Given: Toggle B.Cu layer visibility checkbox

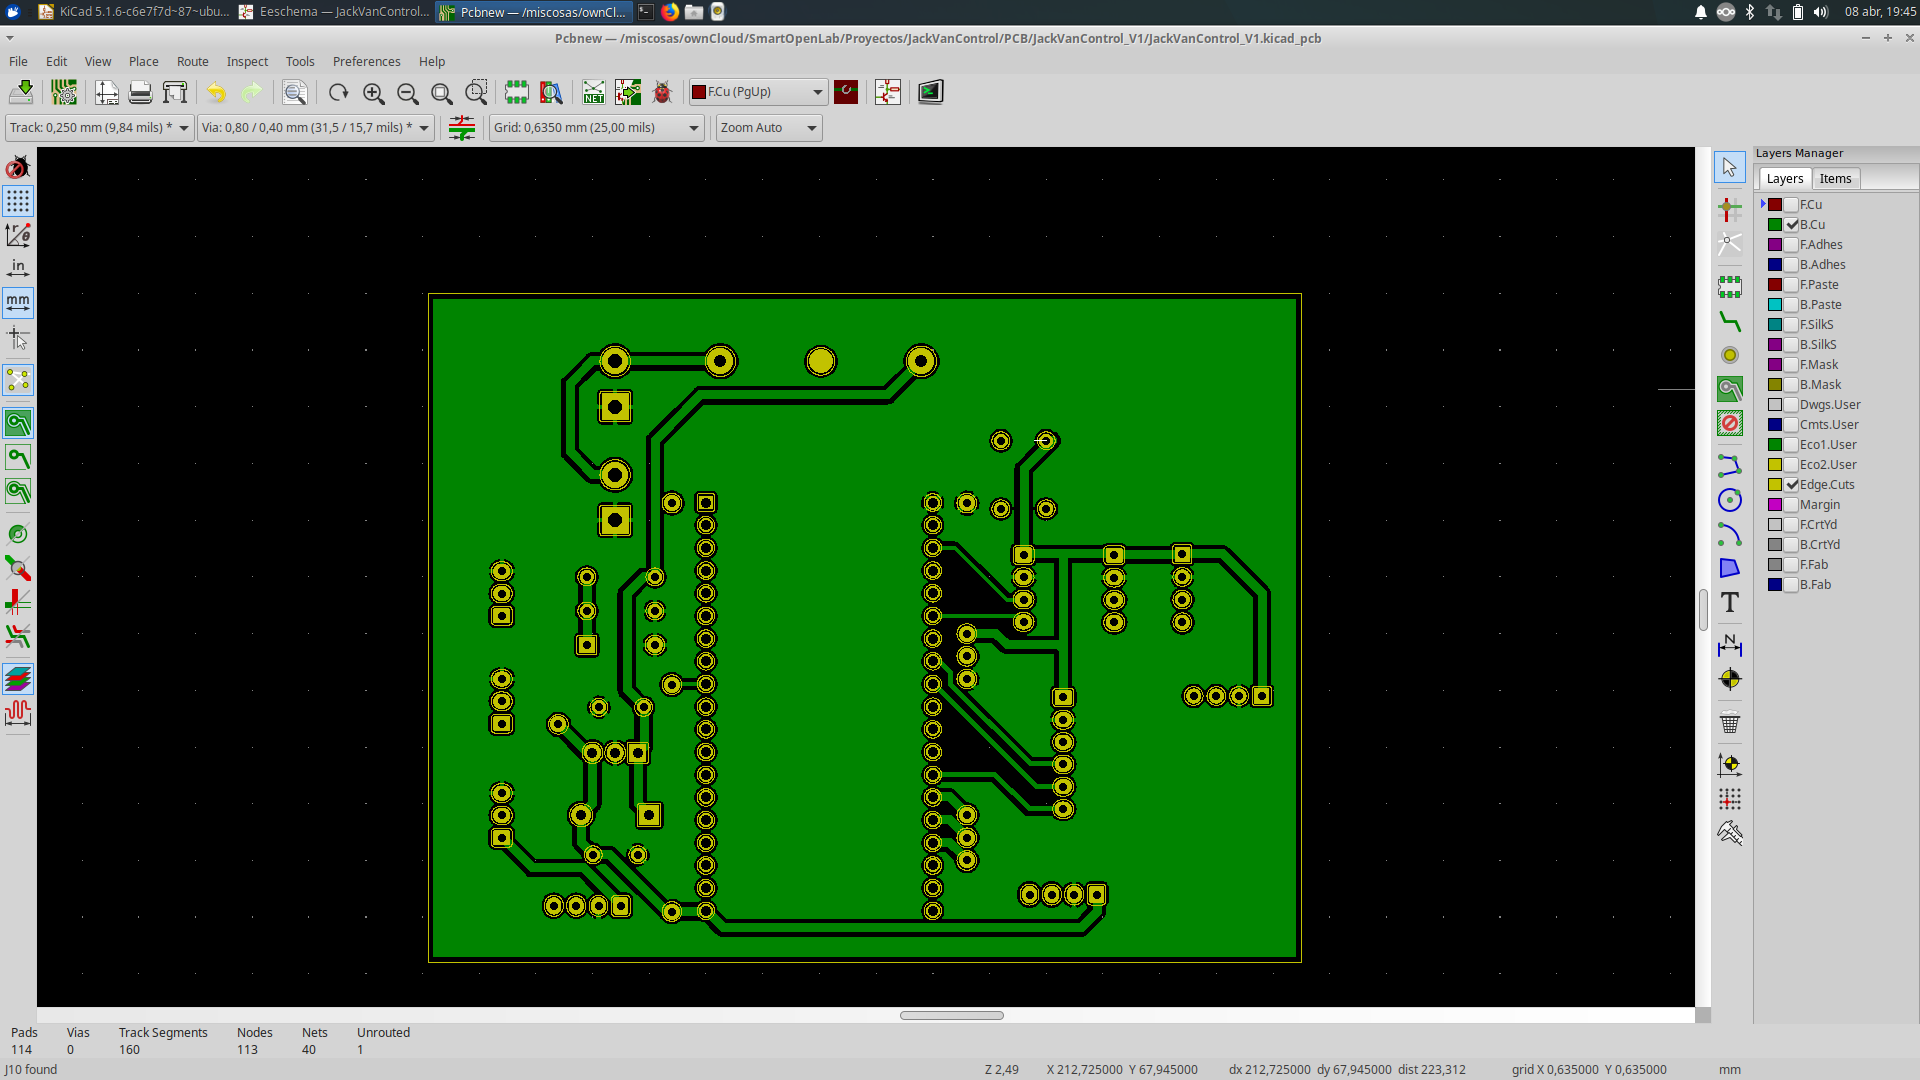Looking at the screenshot, I should (1792, 225).
